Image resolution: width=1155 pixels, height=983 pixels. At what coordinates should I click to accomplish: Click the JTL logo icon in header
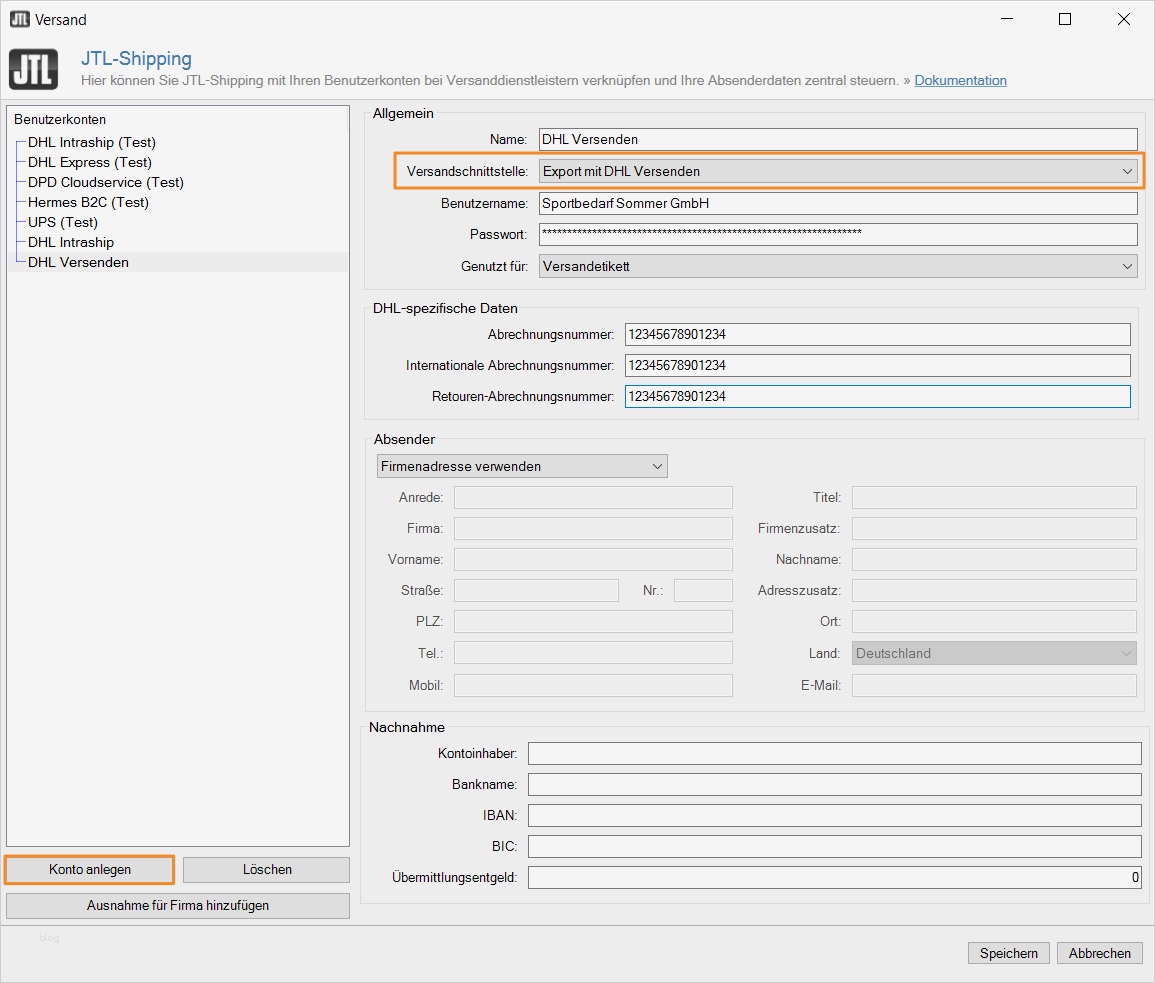pos(33,69)
